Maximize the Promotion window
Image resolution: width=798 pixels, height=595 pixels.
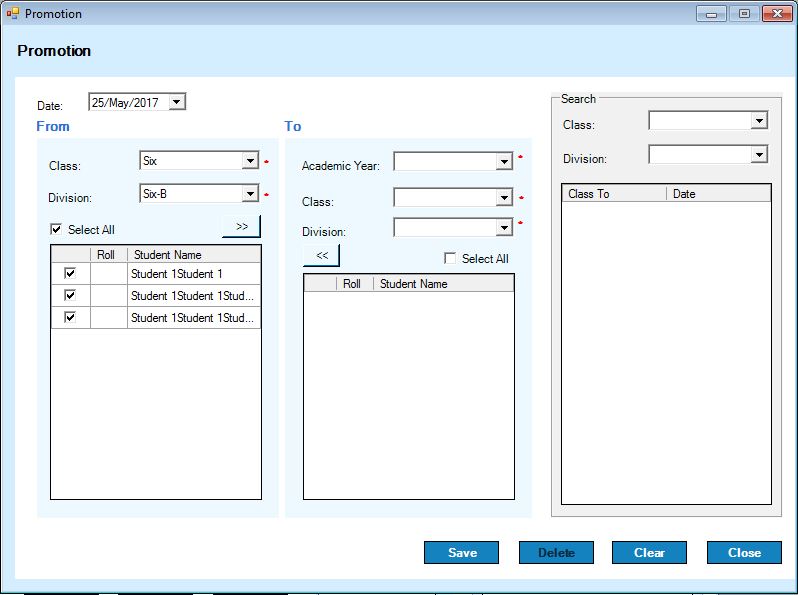pos(743,14)
